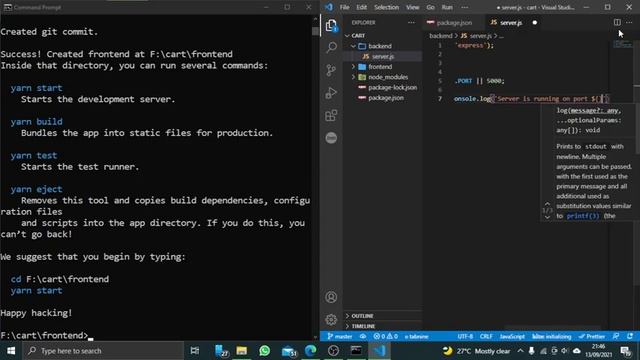This screenshot has width=640, height=360.
Task: Click the master git branch indicator
Action: click(340, 336)
